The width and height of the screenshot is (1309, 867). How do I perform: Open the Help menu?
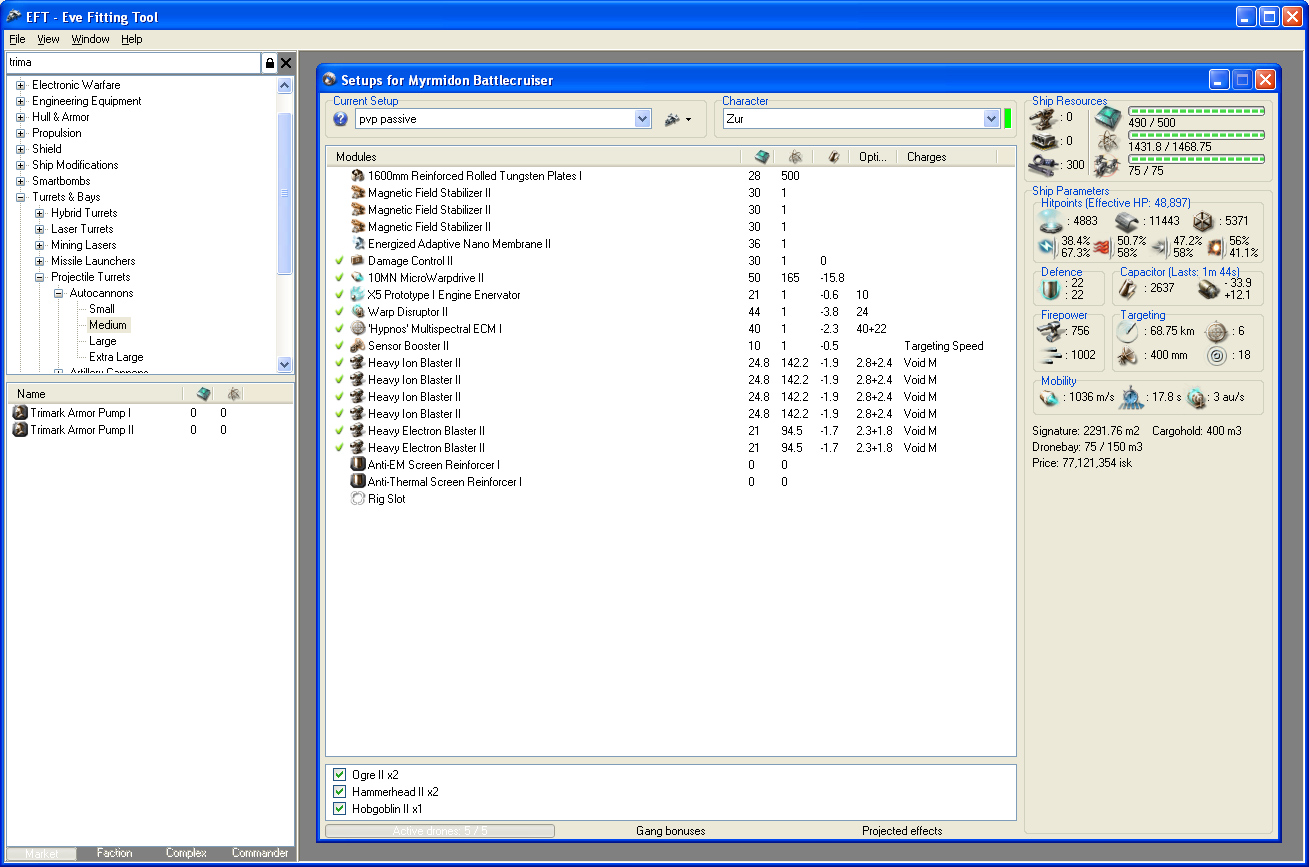coord(132,39)
